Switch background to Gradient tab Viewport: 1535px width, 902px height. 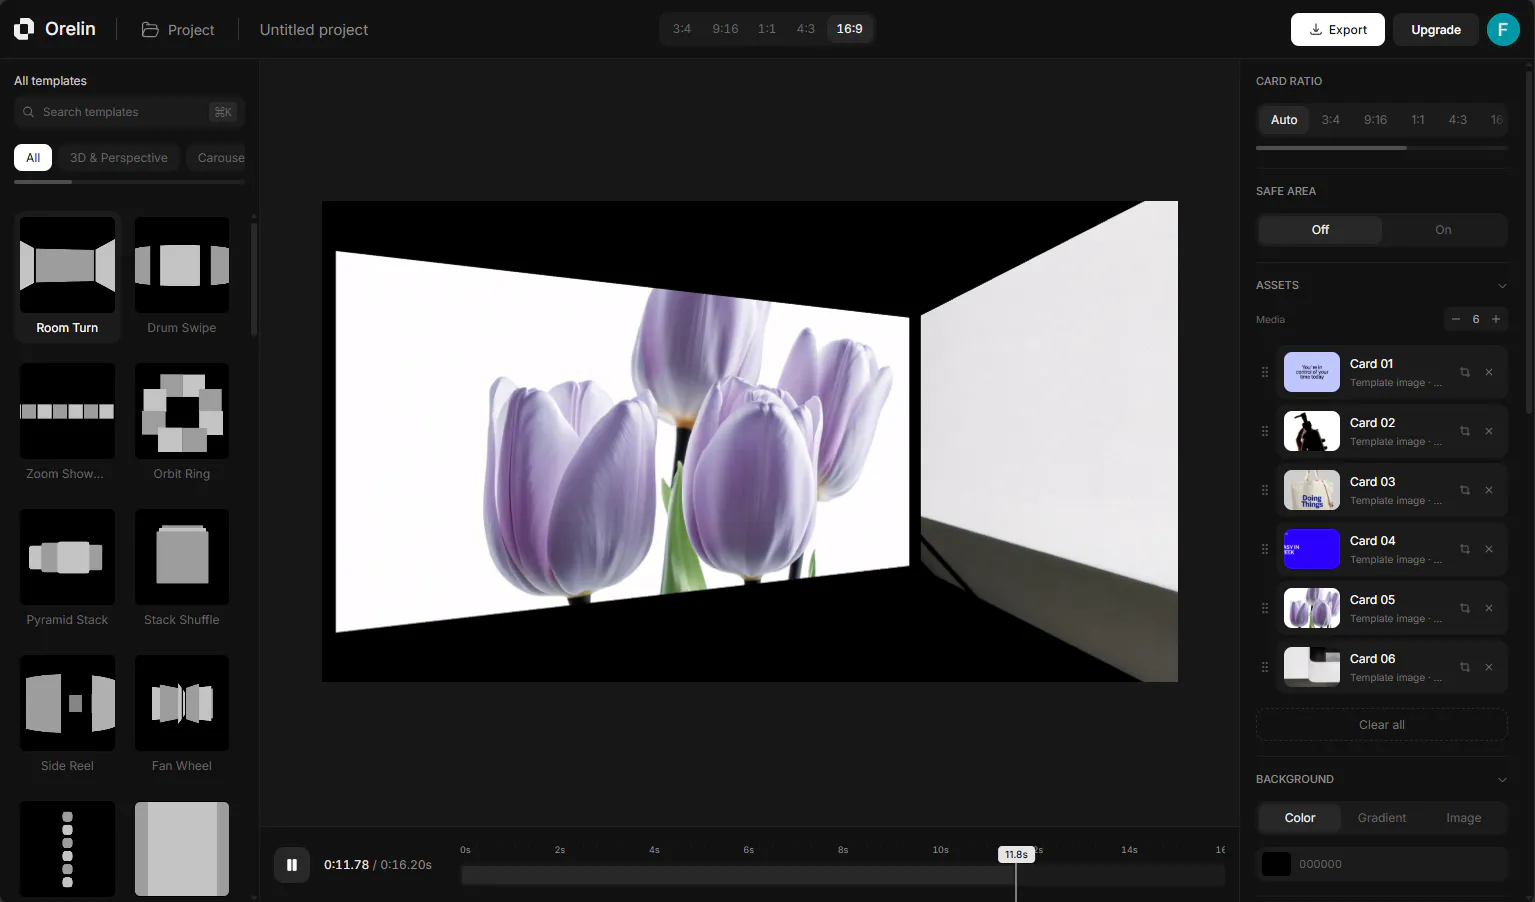point(1382,818)
